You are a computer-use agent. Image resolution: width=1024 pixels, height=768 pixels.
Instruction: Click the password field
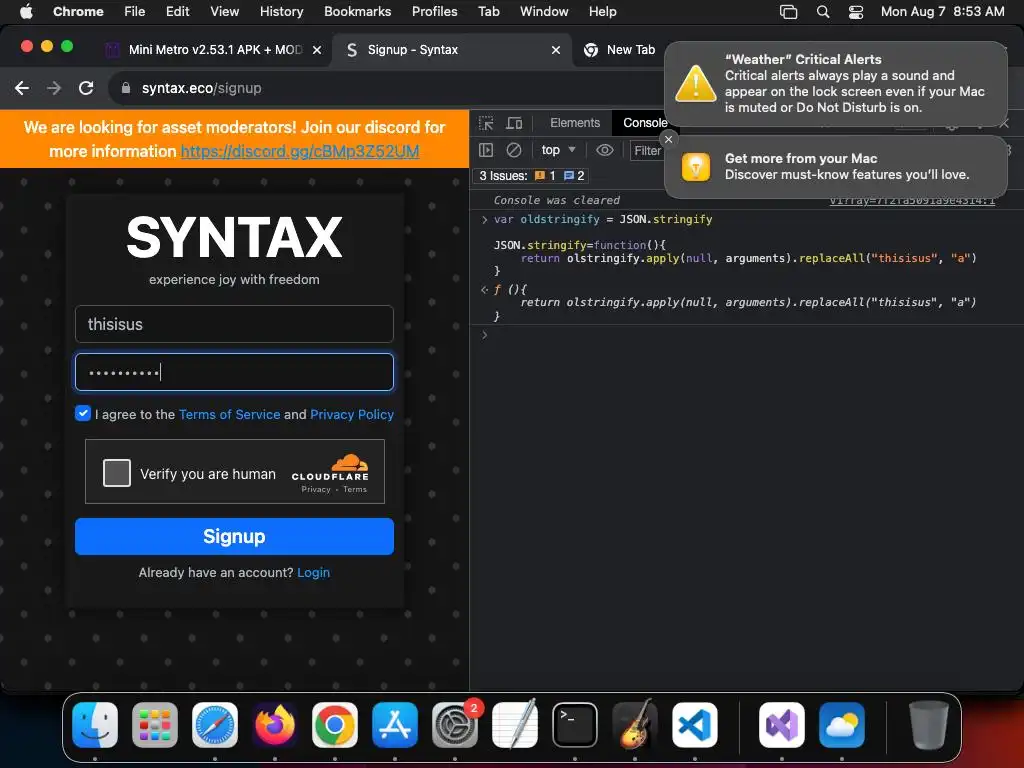[234, 372]
